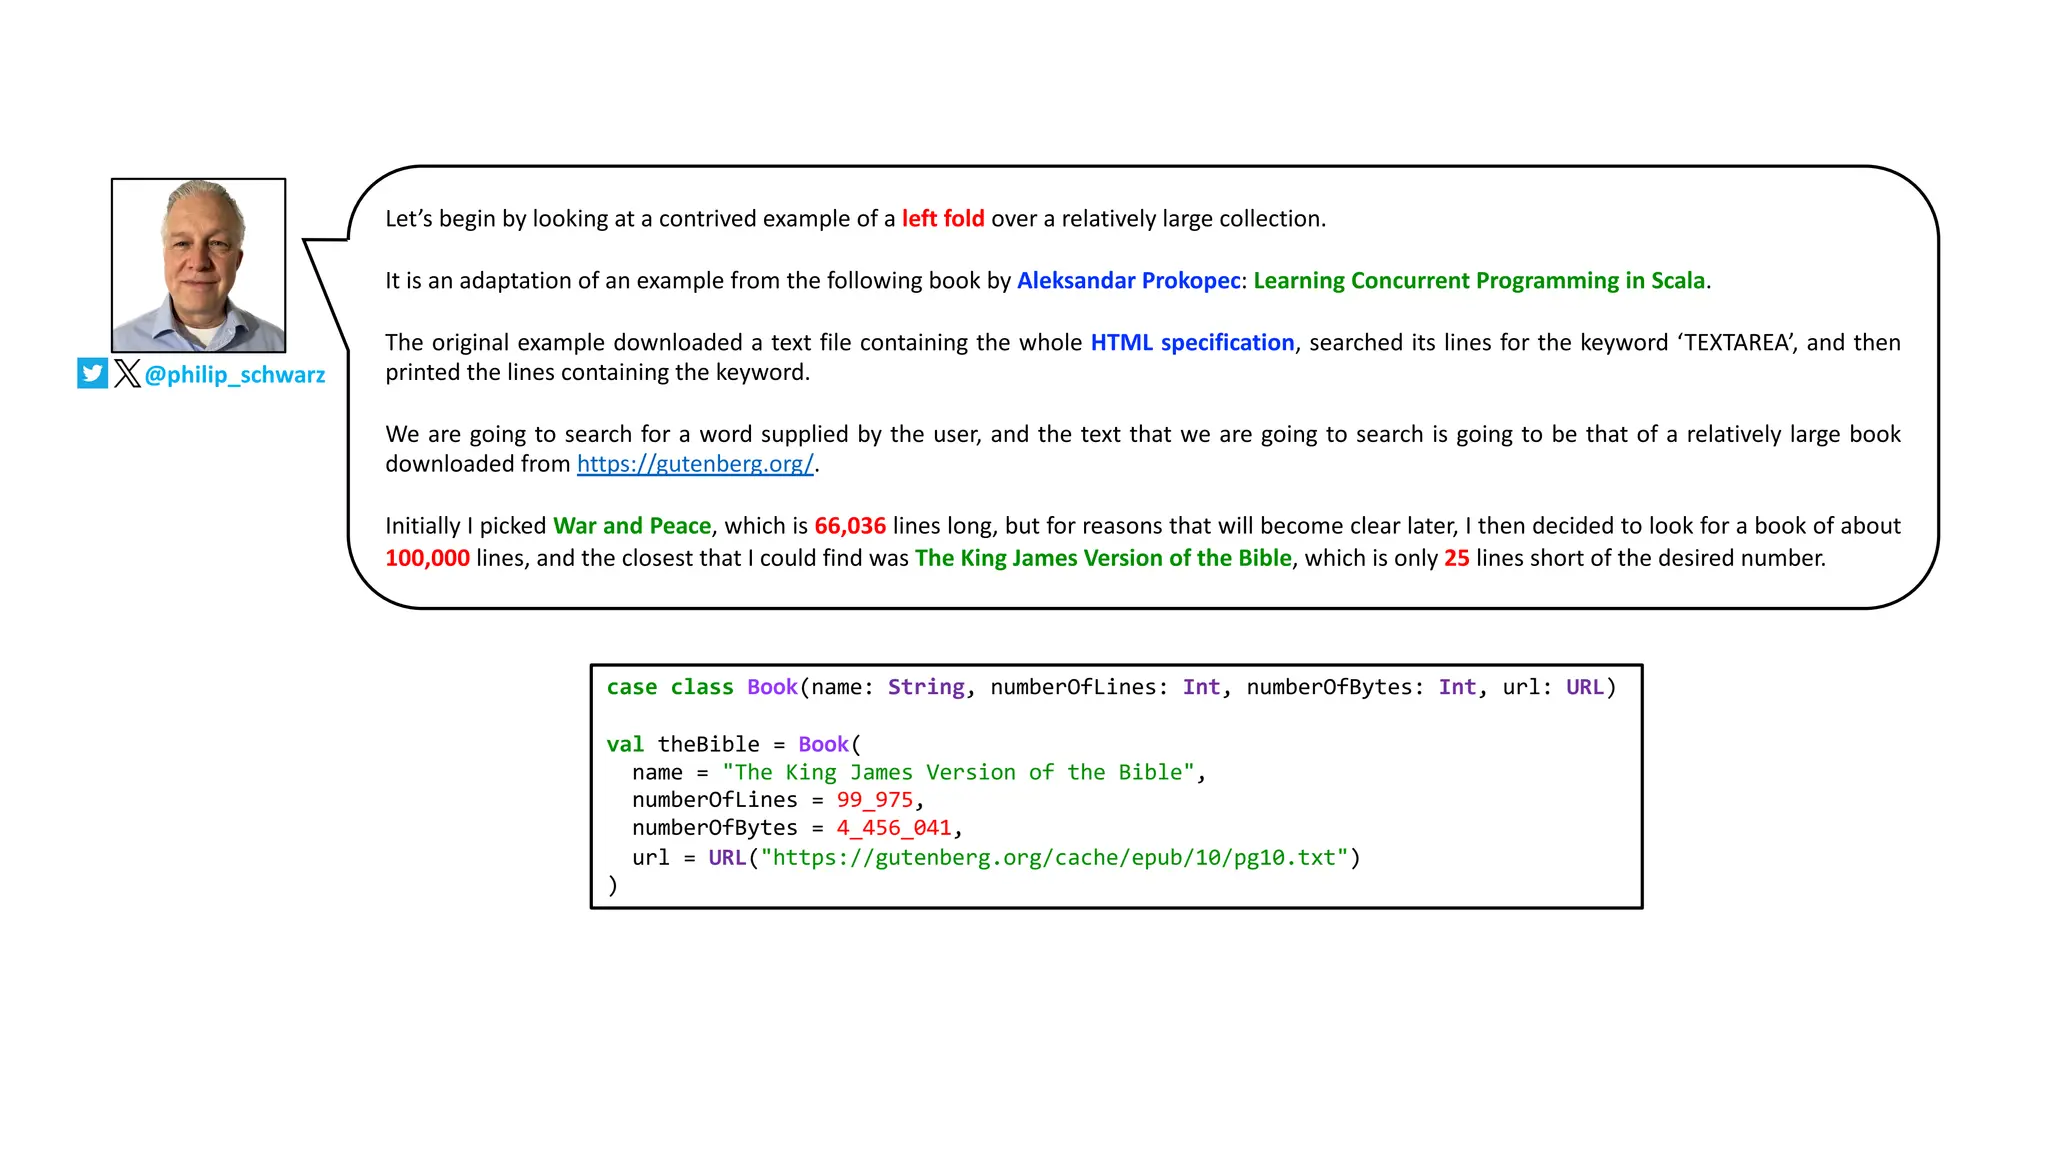Click 'Learning Concurrent Programming in Scala' title

(x=1478, y=281)
